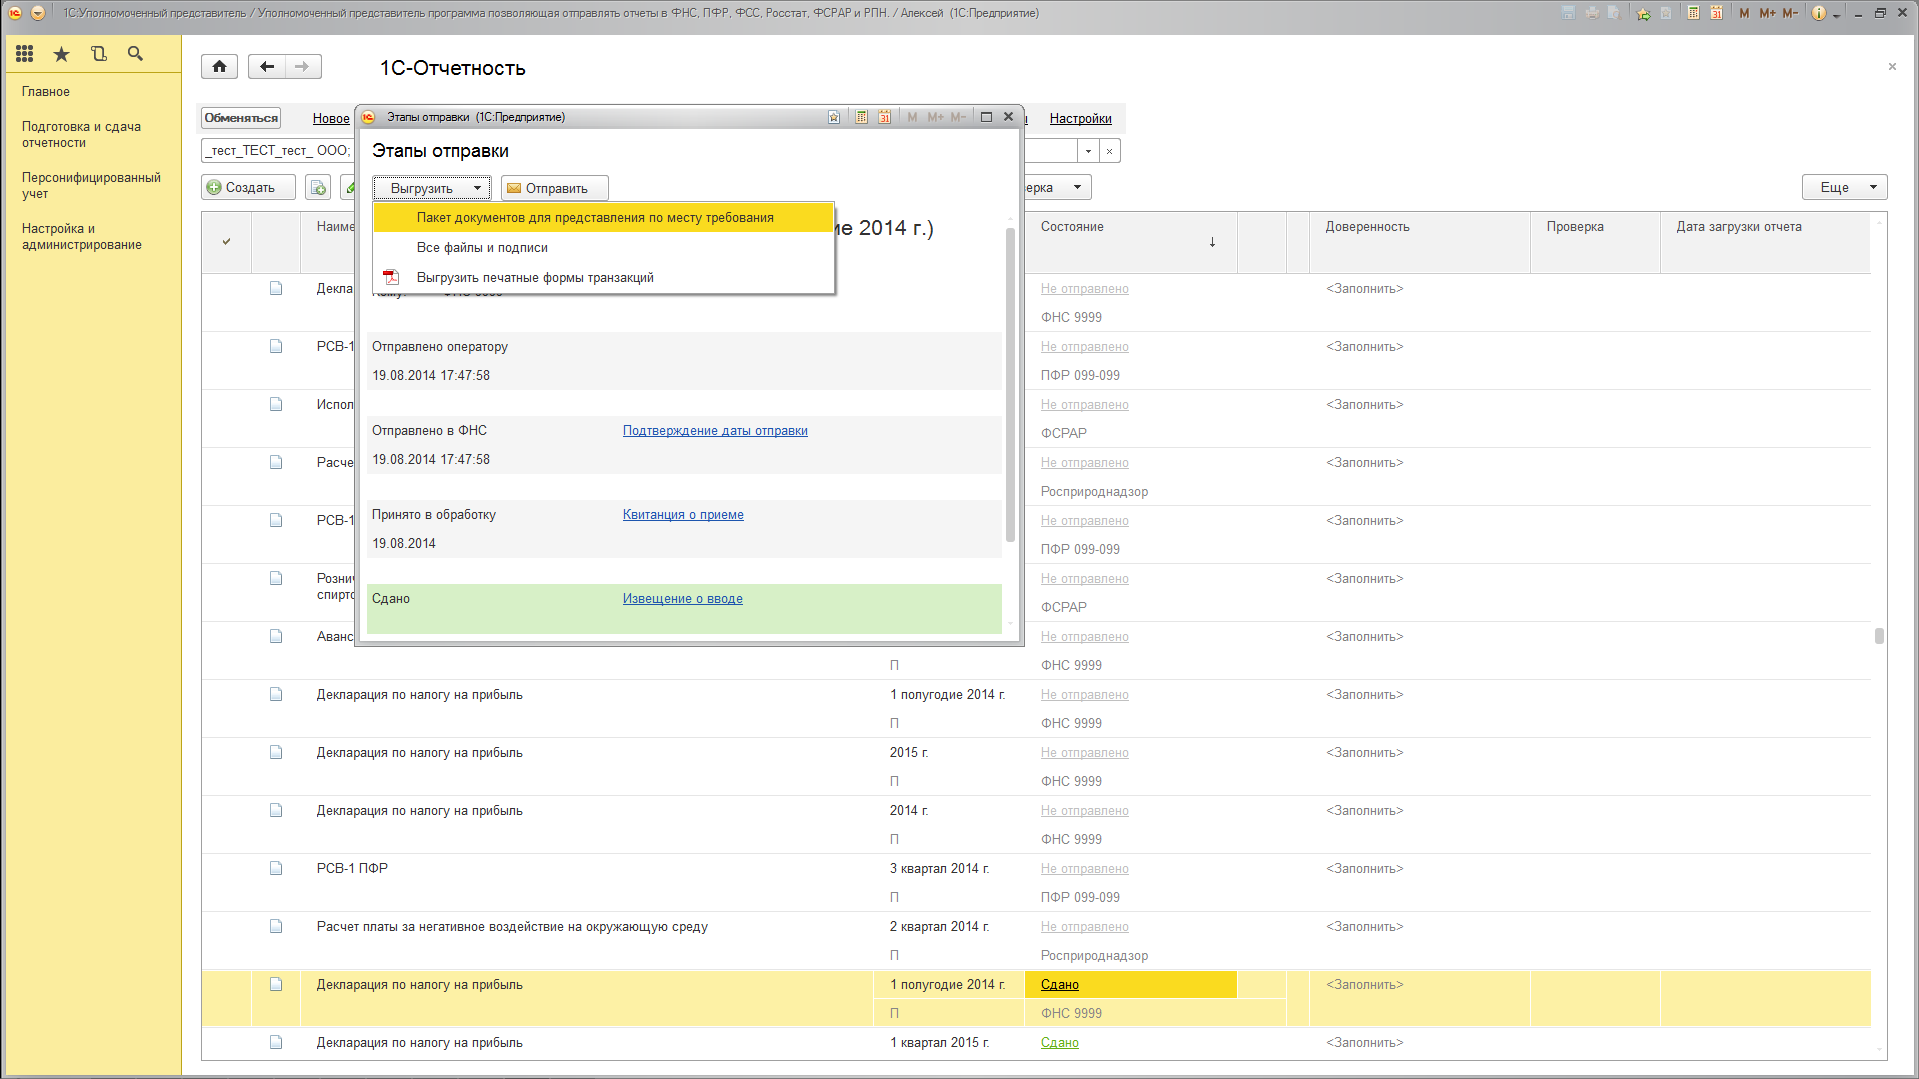Click the Дата загрузки отчета column header
The image size is (1919, 1079).
[1765, 242]
